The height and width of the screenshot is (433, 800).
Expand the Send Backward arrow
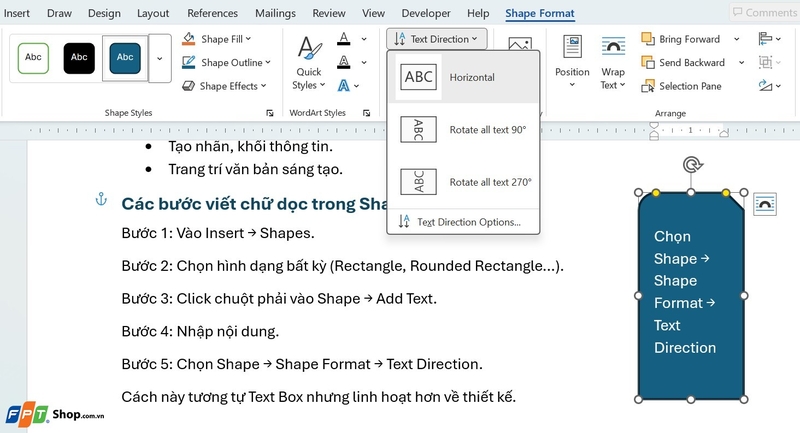741,63
